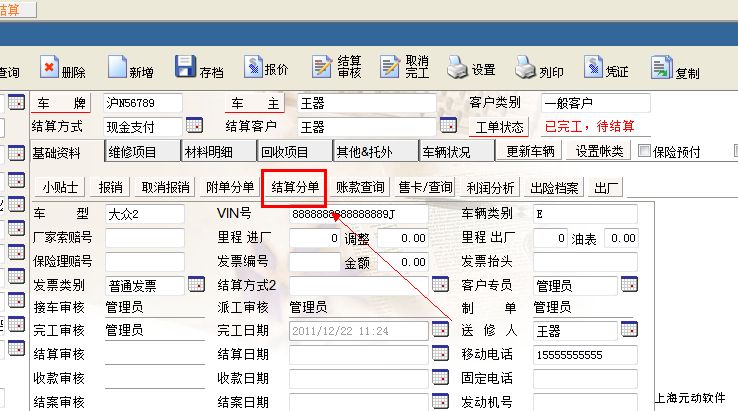Click the 结算分单 button
This screenshot has width=738, height=411.
pyautogui.click(x=295, y=187)
